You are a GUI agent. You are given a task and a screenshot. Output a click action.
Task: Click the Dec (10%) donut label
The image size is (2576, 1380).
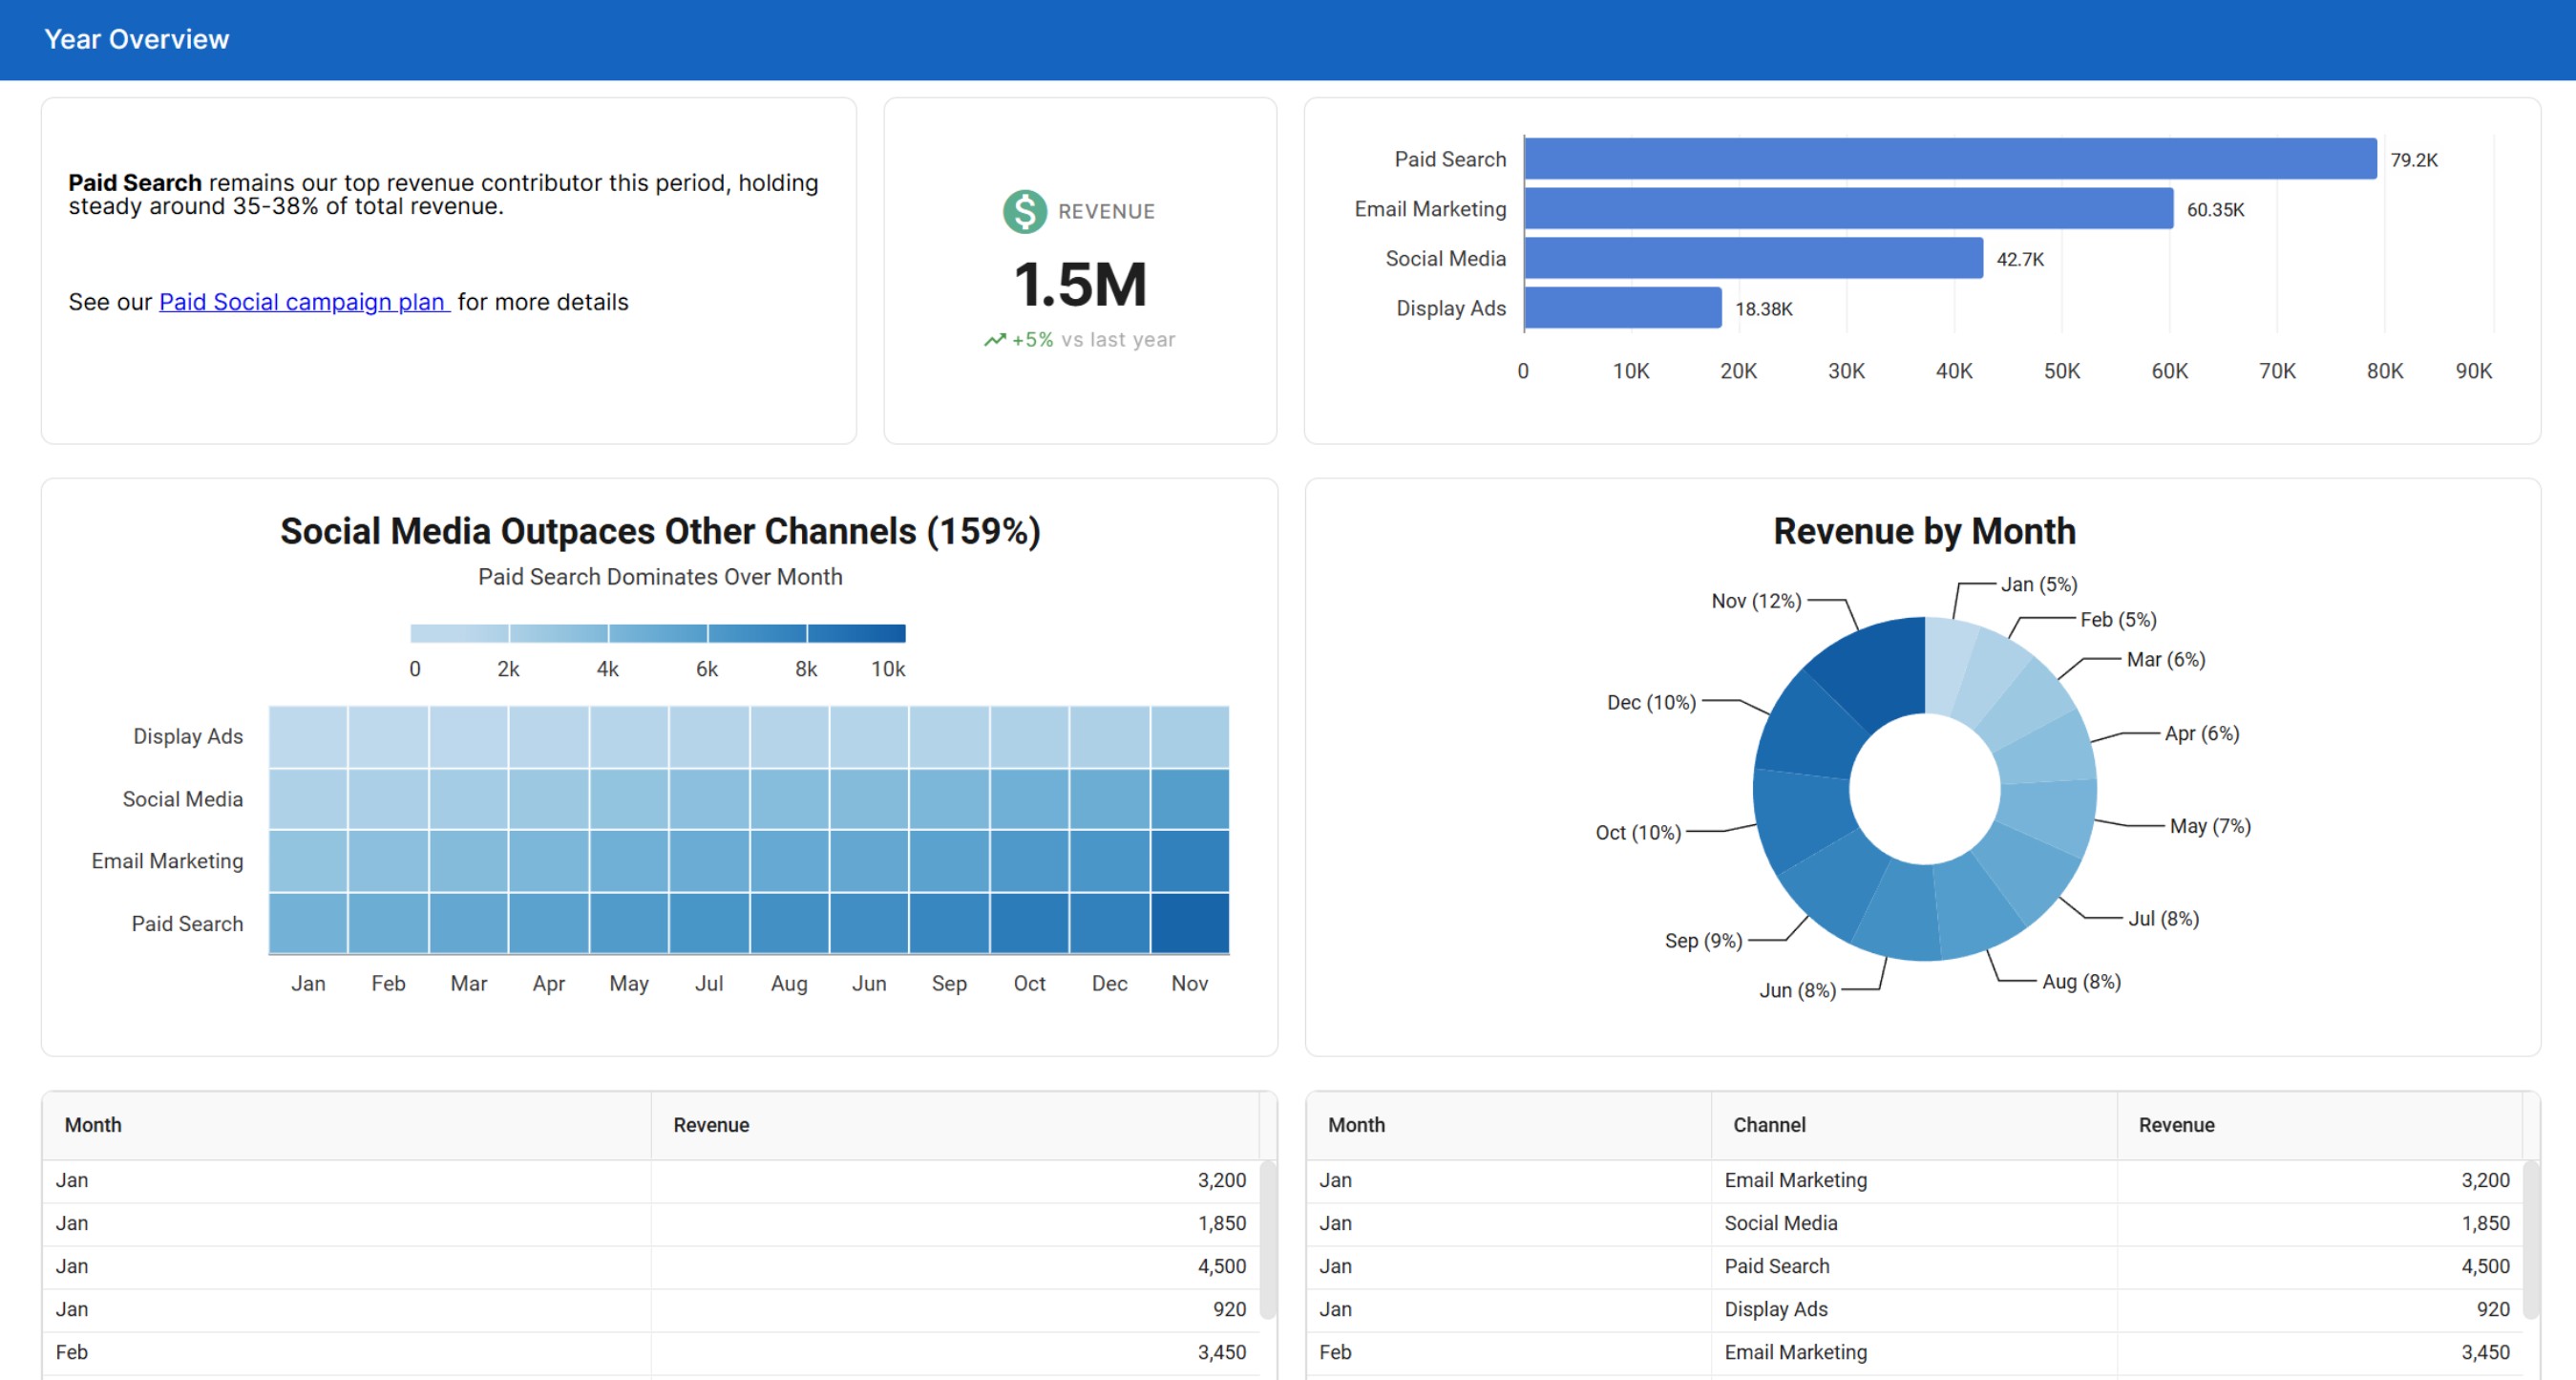coord(1651,702)
